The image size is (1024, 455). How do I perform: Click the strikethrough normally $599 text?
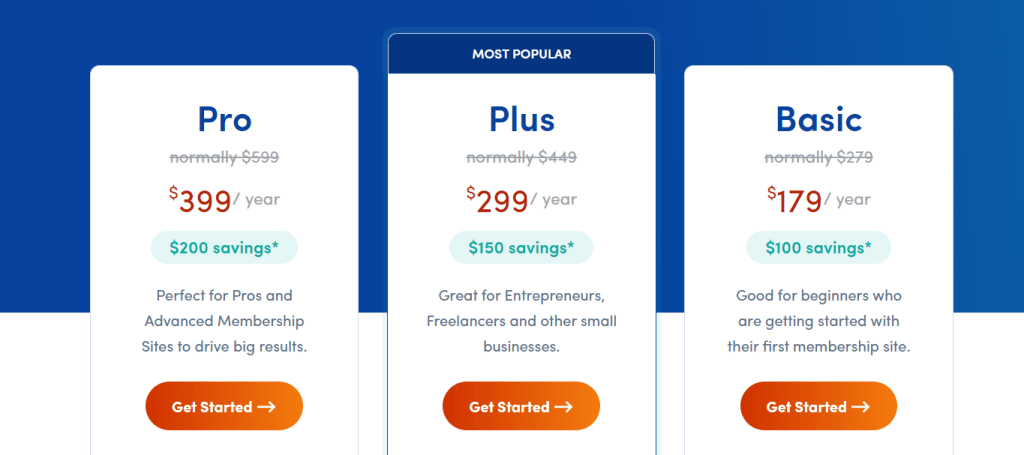click(224, 157)
